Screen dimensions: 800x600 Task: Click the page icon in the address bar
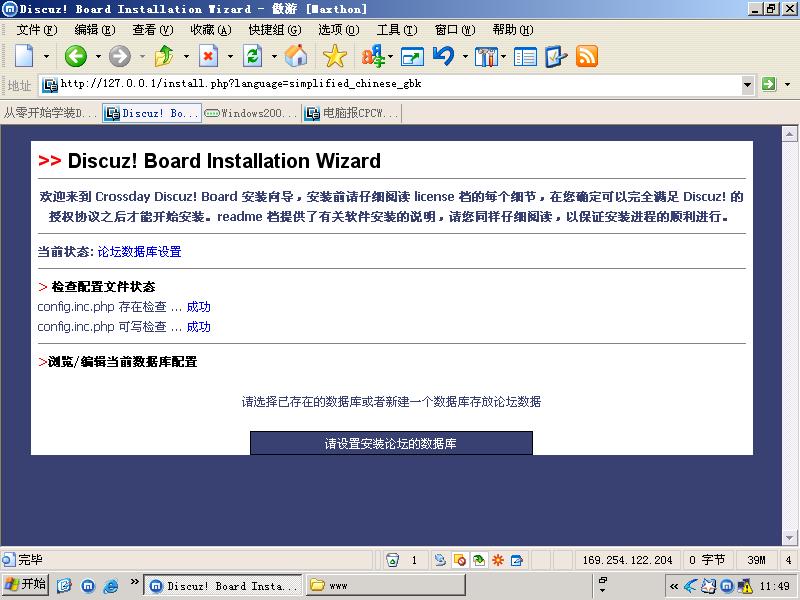(x=49, y=85)
